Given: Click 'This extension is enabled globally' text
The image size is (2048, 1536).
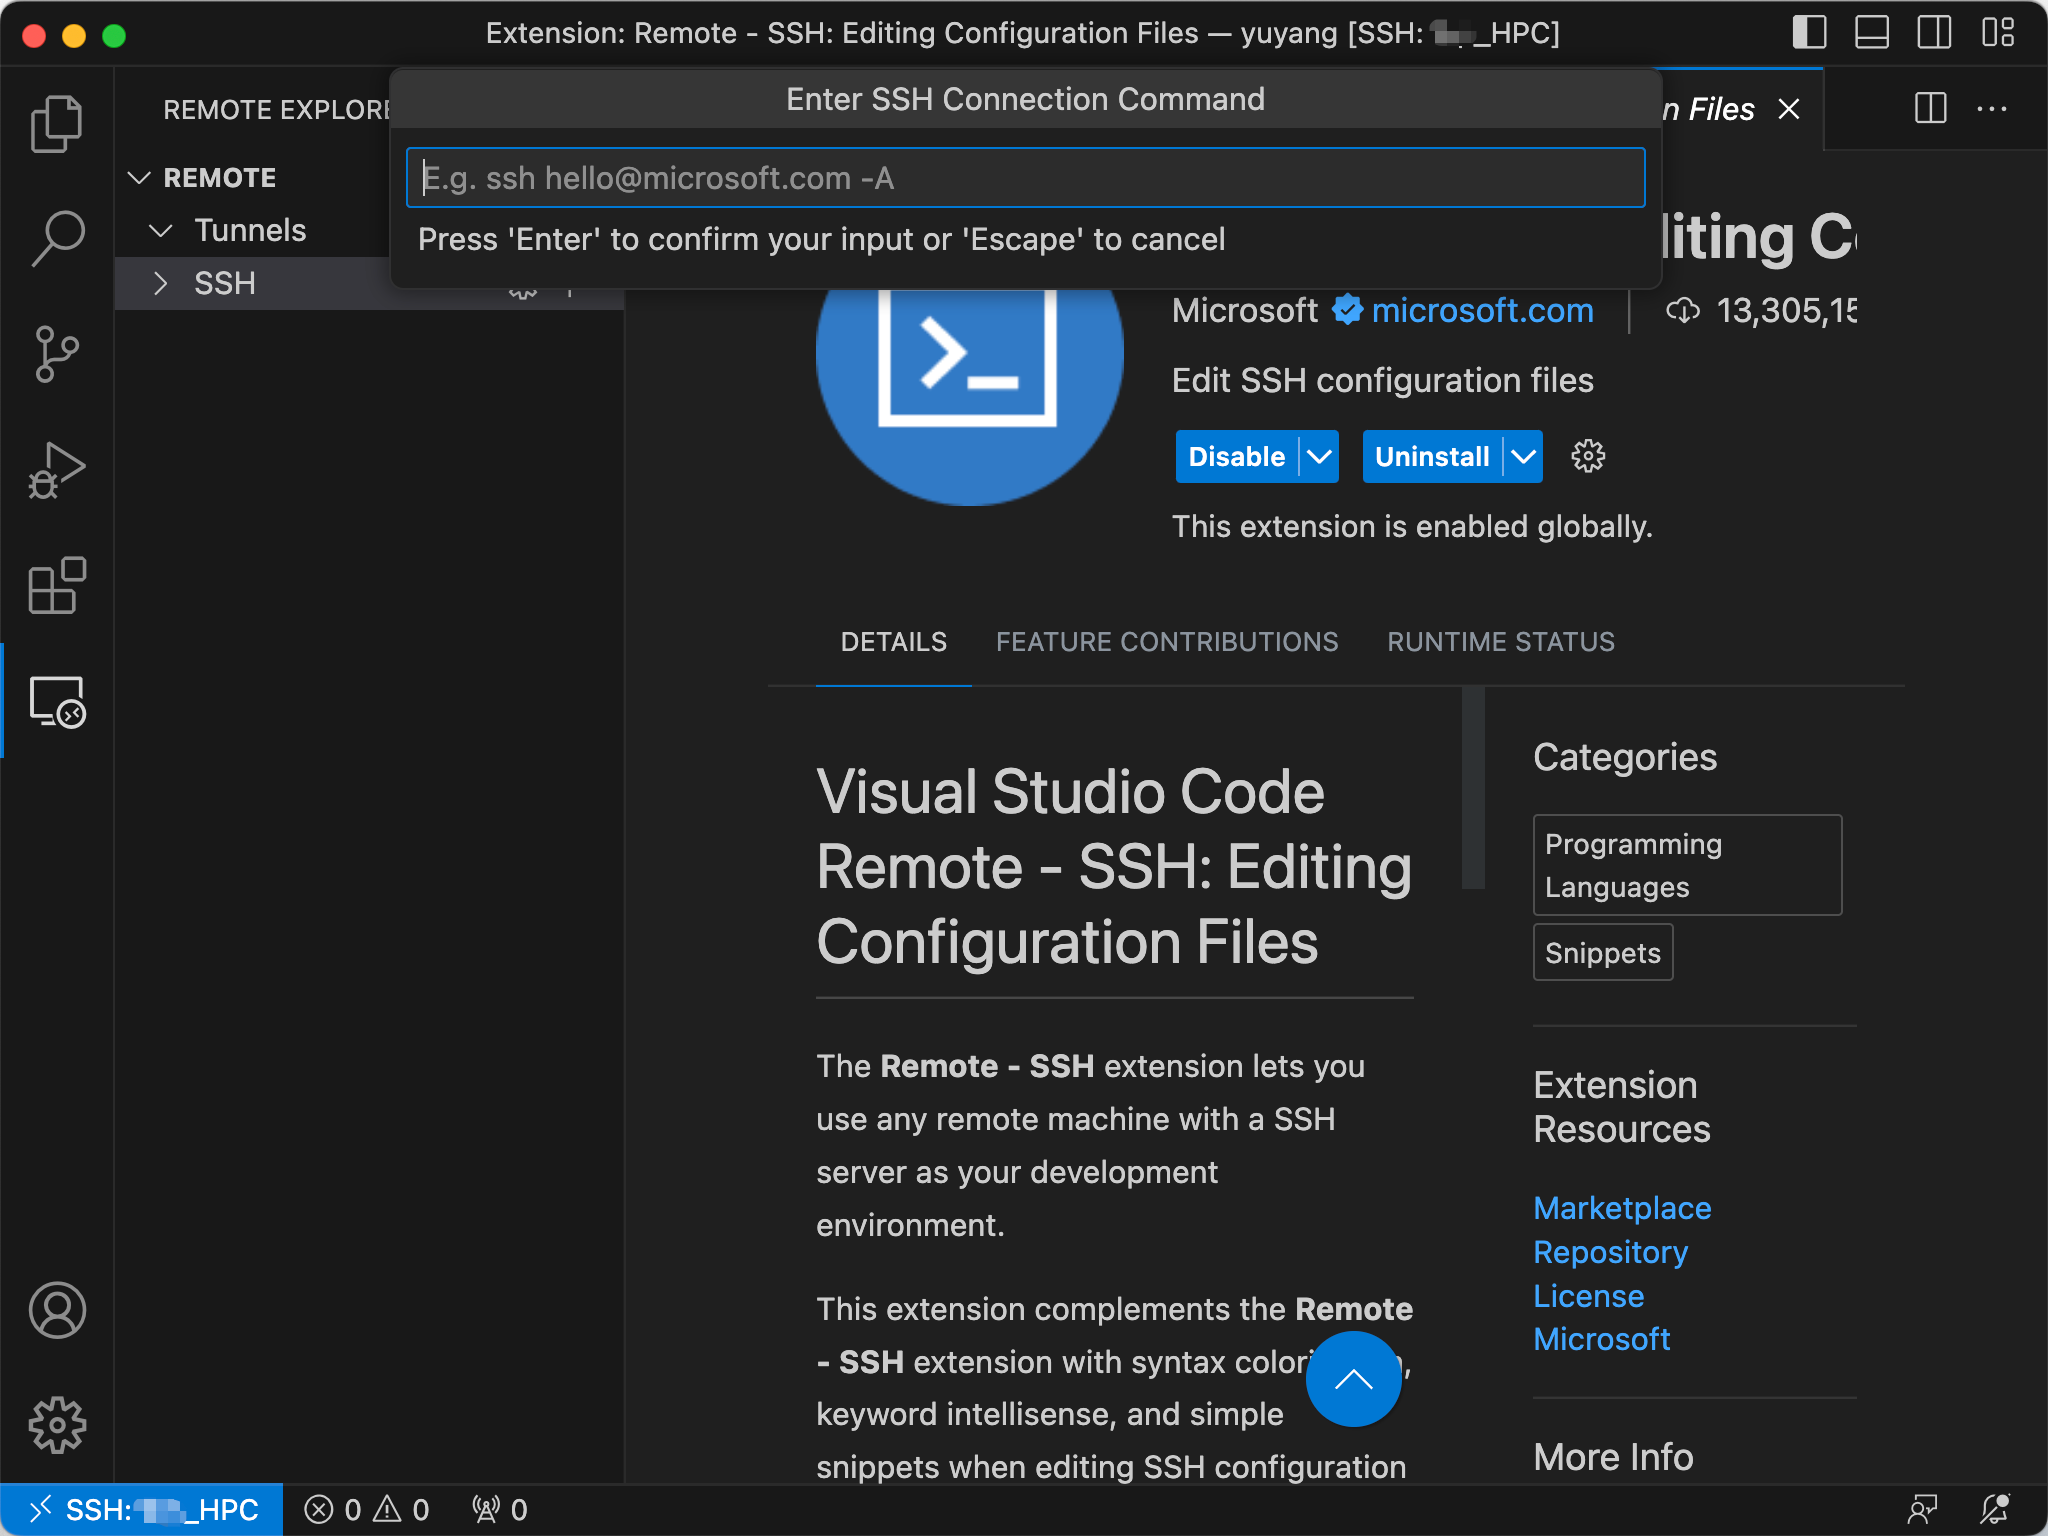Looking at the screenshot, I should pos(1412,527).
